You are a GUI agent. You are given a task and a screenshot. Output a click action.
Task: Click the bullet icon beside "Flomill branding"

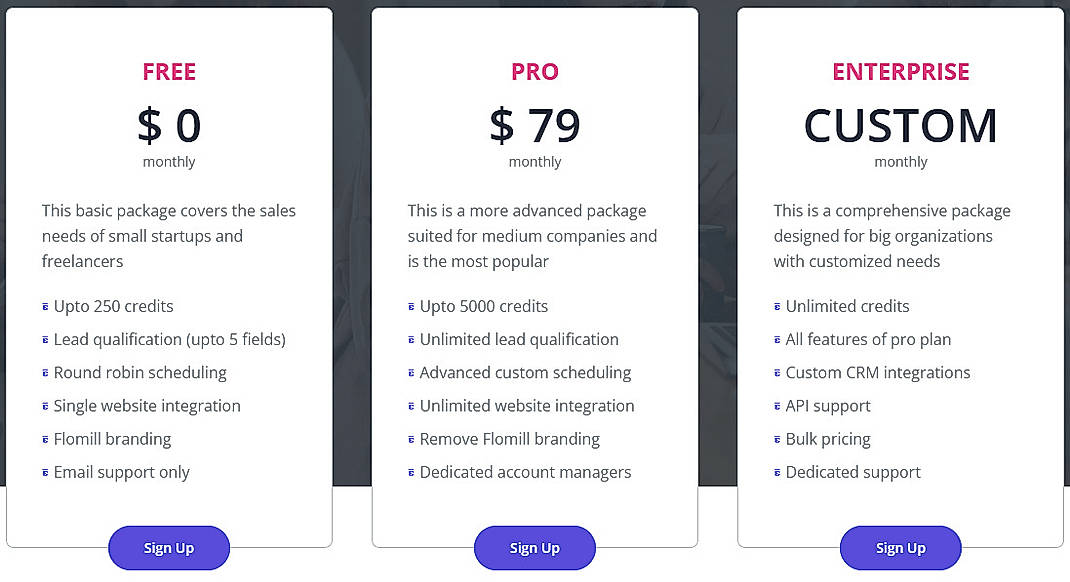click(44, 439)
